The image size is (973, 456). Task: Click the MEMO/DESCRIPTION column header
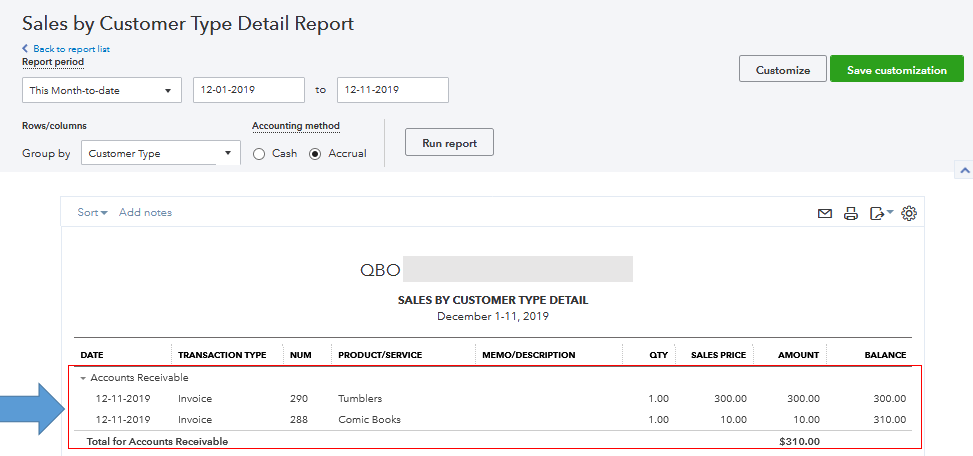coord(529,355)
